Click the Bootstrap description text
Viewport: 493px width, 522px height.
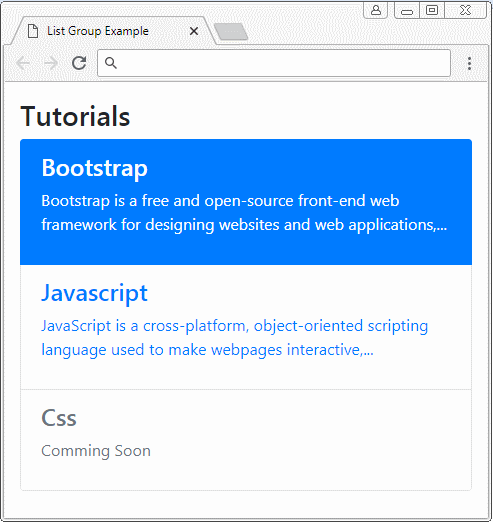point(244,213)
